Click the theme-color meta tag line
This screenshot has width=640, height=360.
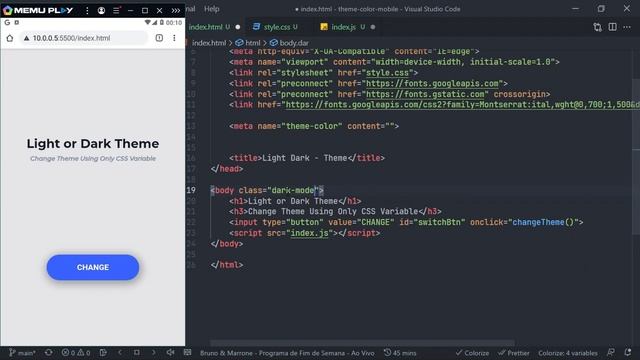314,126
